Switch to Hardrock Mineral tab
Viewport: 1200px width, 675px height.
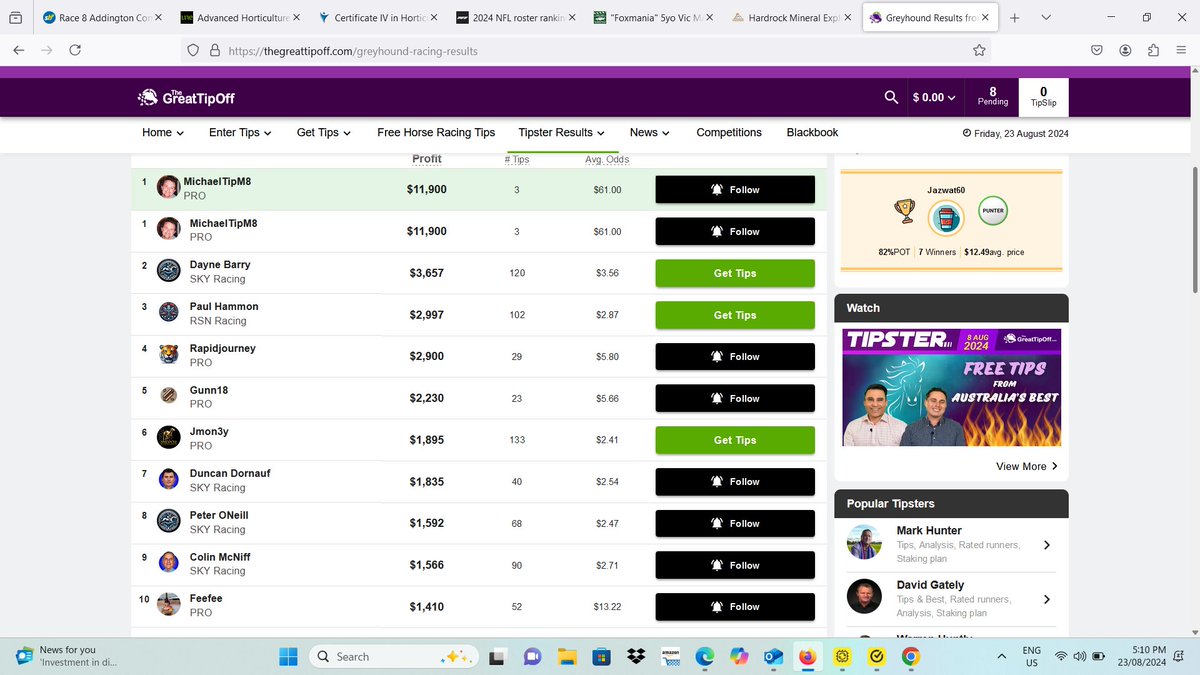click(792, 18)
